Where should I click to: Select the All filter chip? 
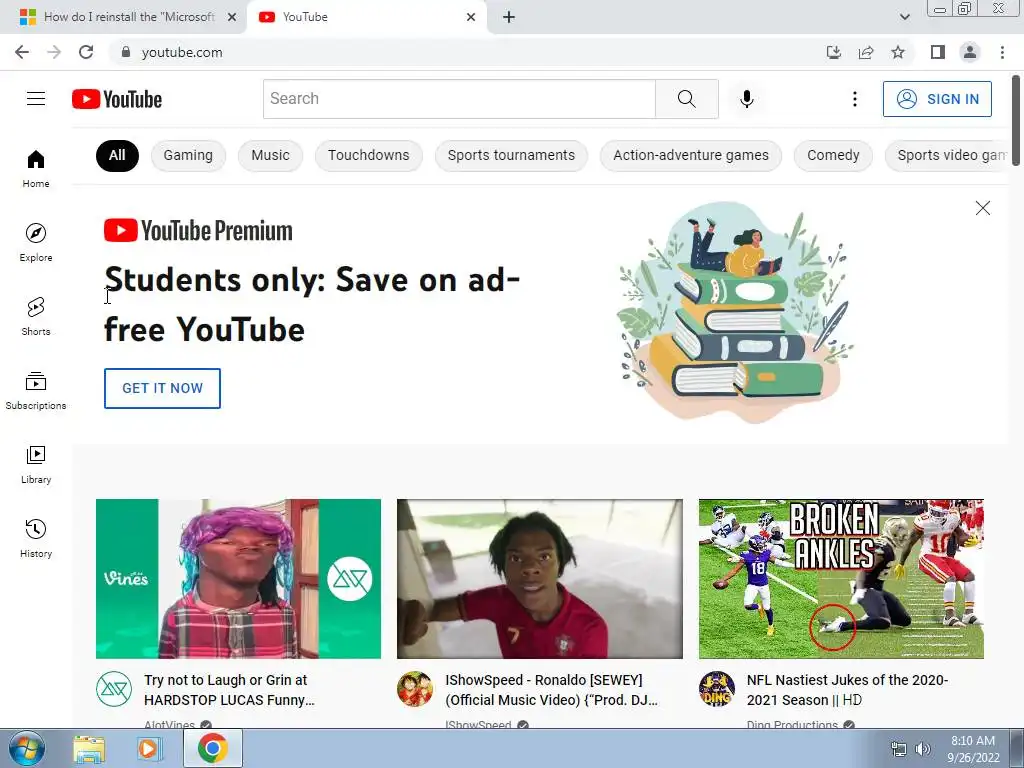pyautogui.click(x=117, y=155)
